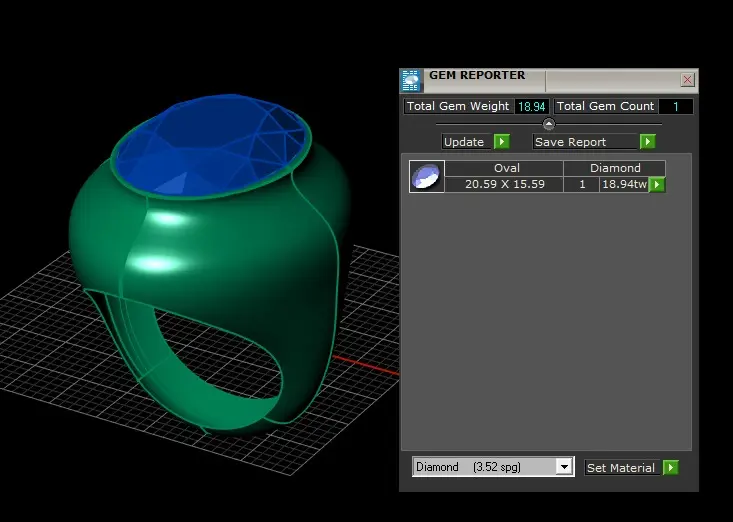Click the Set Material label
This screenshot has width=733, height=522.
pyautogui.click(x=621, y=468)
